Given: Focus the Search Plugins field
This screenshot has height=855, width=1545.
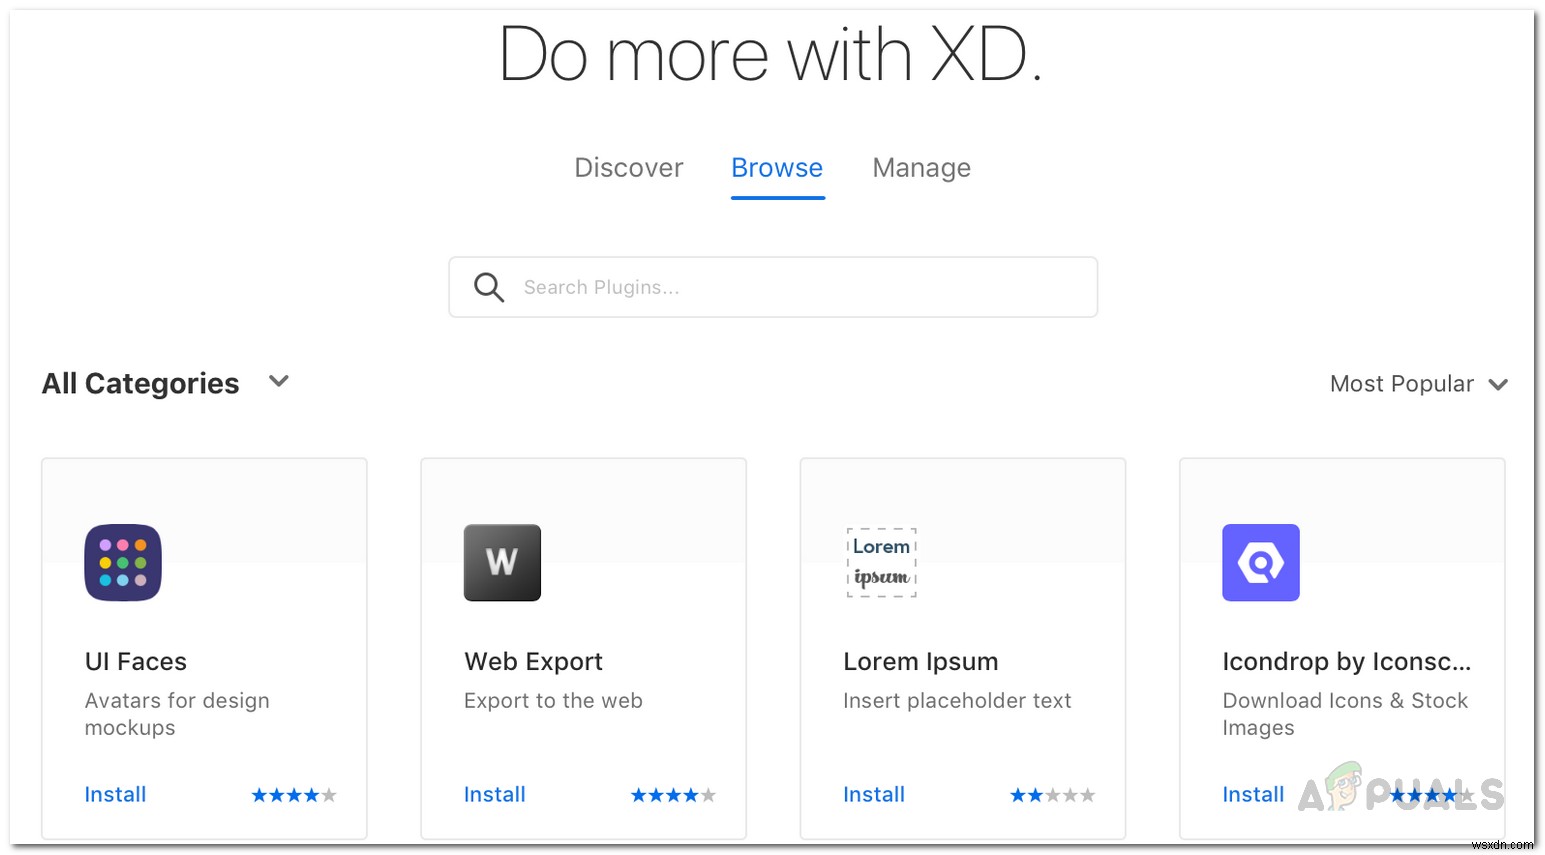Looking at the screenshot, I should [x=773, y=287].
